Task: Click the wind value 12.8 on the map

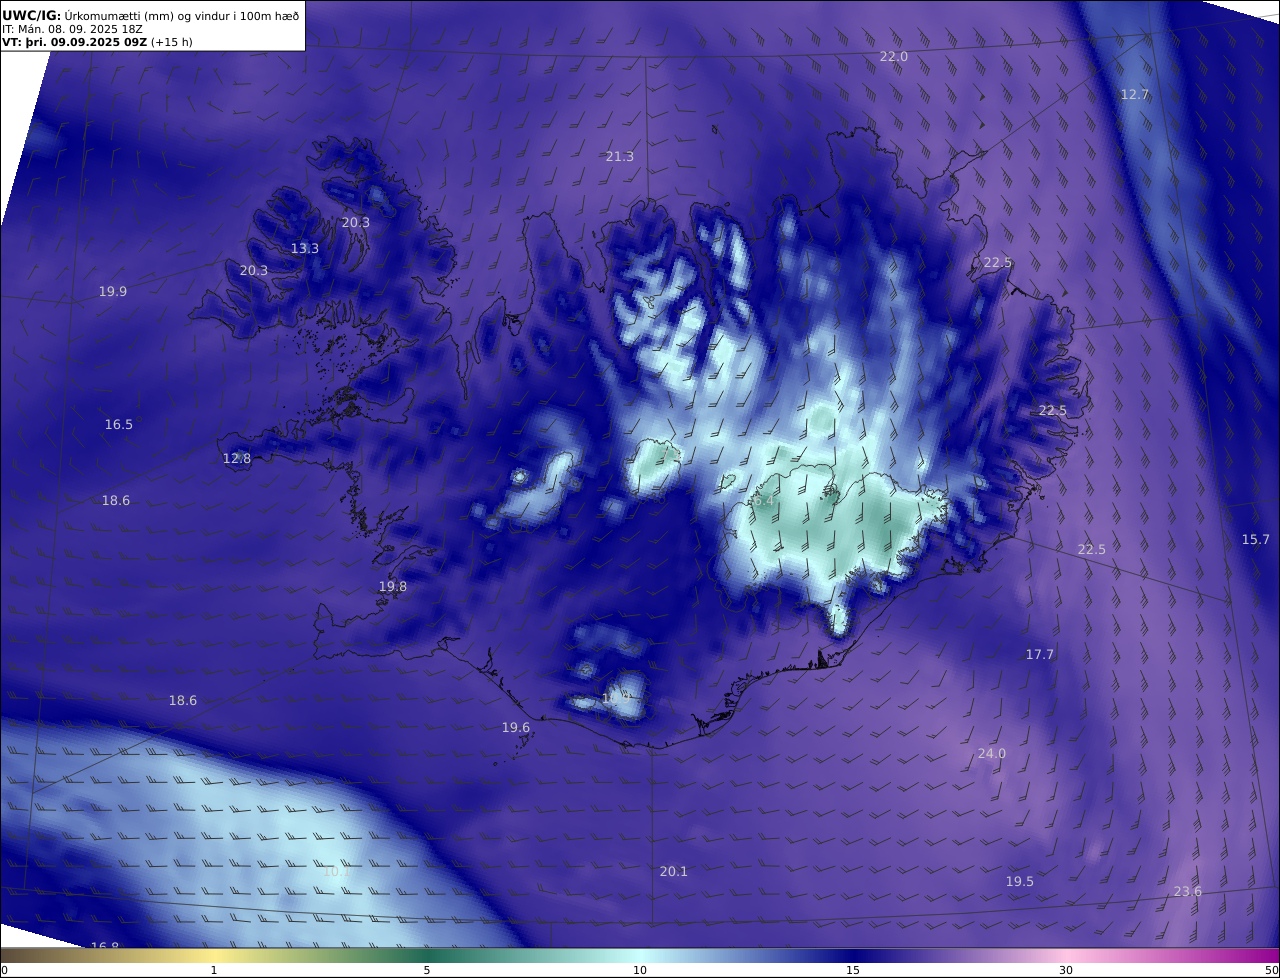Action: pyautogui.click(x=237, y=459)
